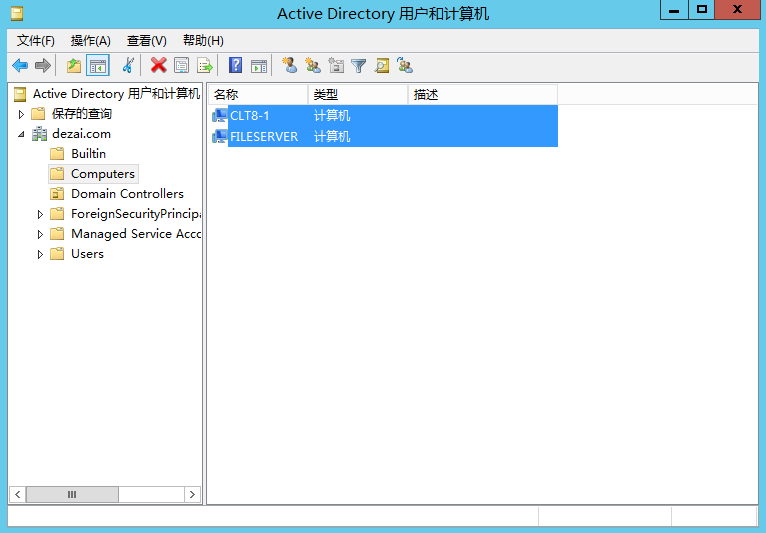This screenshot has width=766, height=533.
Task: Click the red X Delete icon
Action: [x=158, y=65]
